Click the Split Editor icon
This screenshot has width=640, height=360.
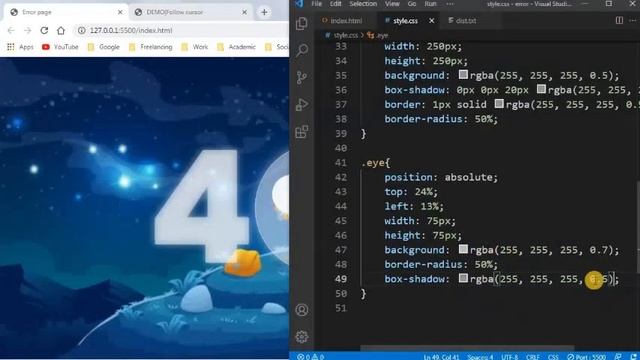[x=619, y=20]
